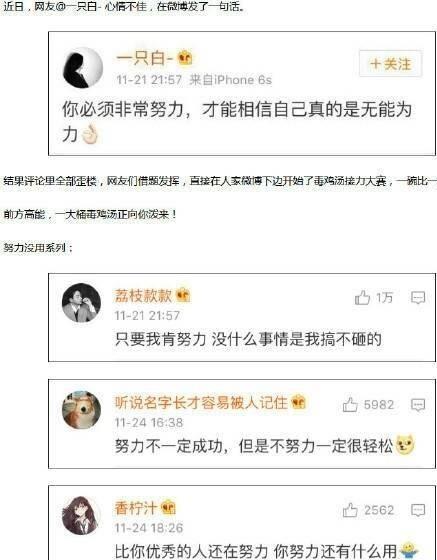Click the OK hand emoji in the post
Viewport: 437px width, 560px height.
click(90, 134)
